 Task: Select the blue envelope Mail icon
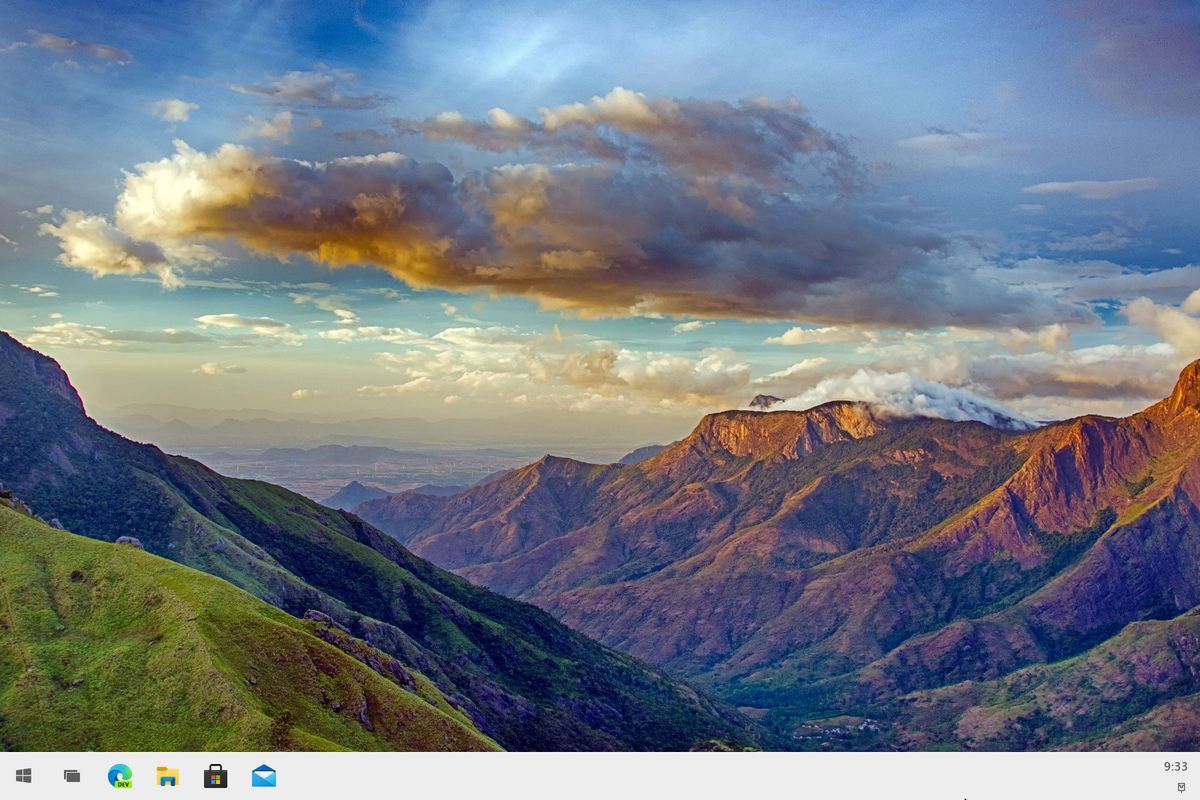[x=262, y=775]
